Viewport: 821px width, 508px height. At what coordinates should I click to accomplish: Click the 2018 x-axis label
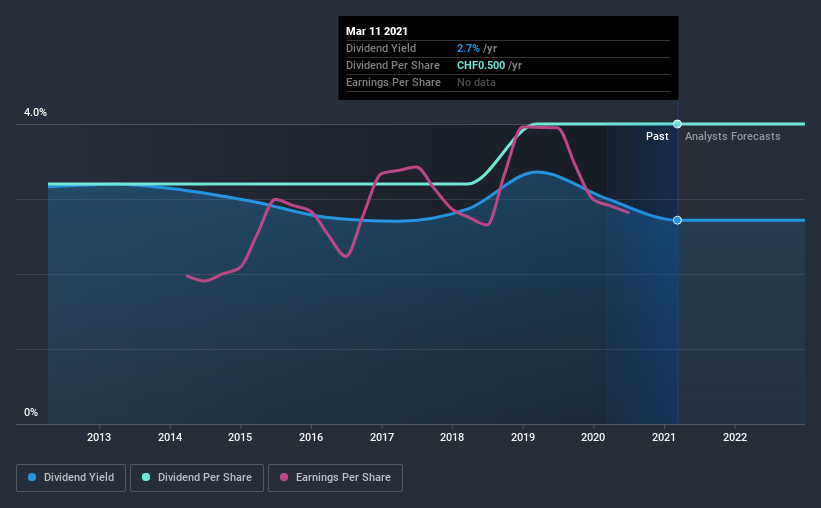[452, 437]
